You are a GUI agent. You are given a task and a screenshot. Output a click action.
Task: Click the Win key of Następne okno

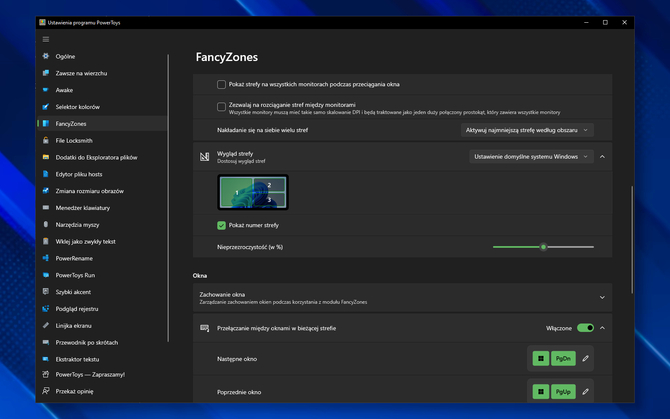tap(541, 359)
